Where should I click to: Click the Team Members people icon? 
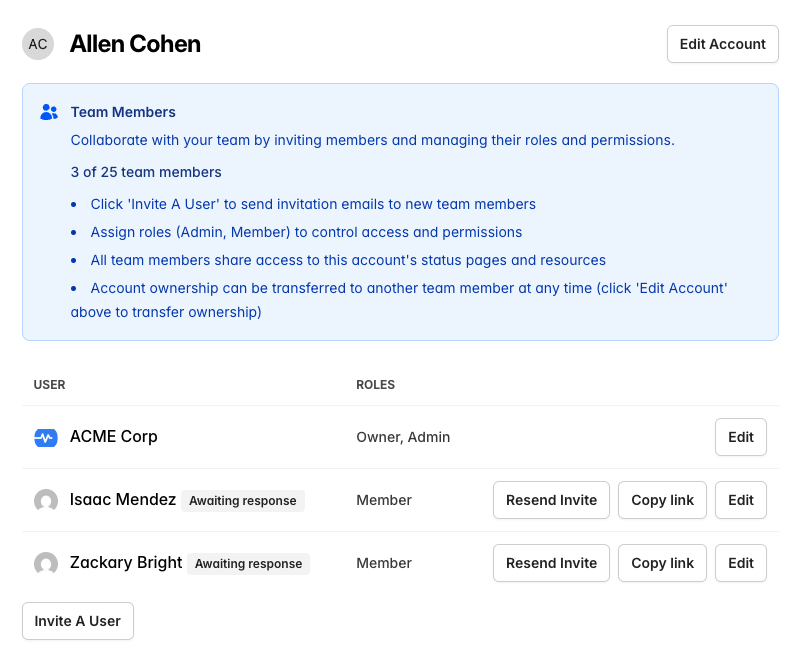49,112
